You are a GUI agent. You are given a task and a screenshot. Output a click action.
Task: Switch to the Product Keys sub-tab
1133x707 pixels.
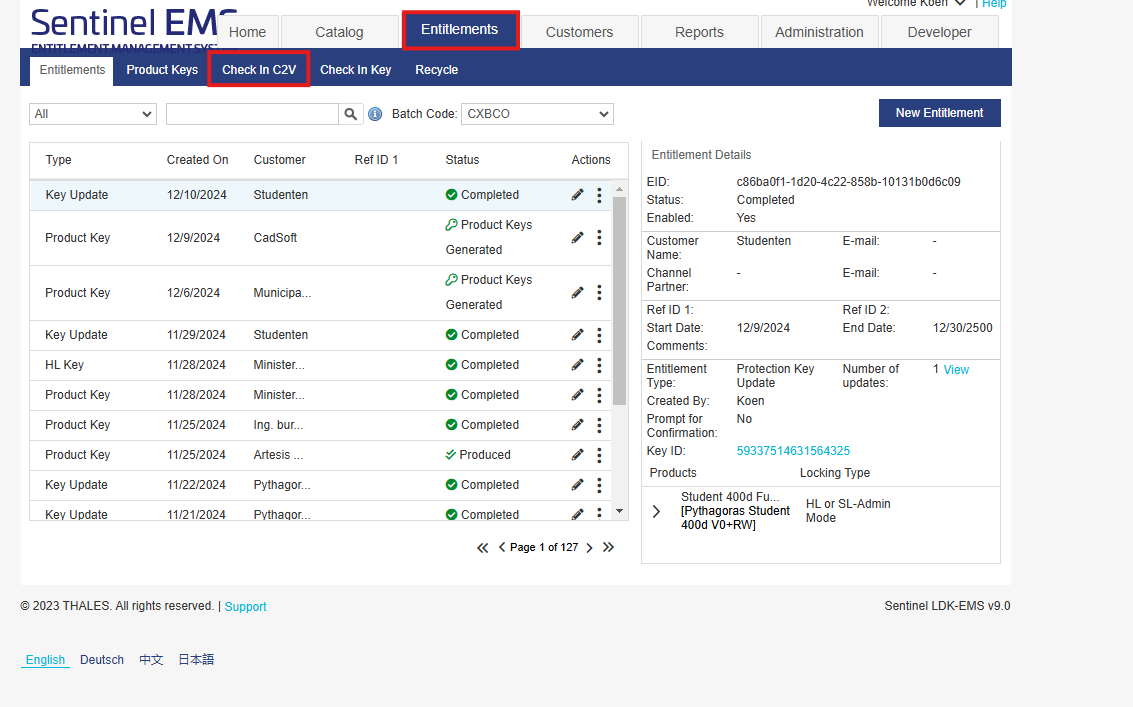162,70
